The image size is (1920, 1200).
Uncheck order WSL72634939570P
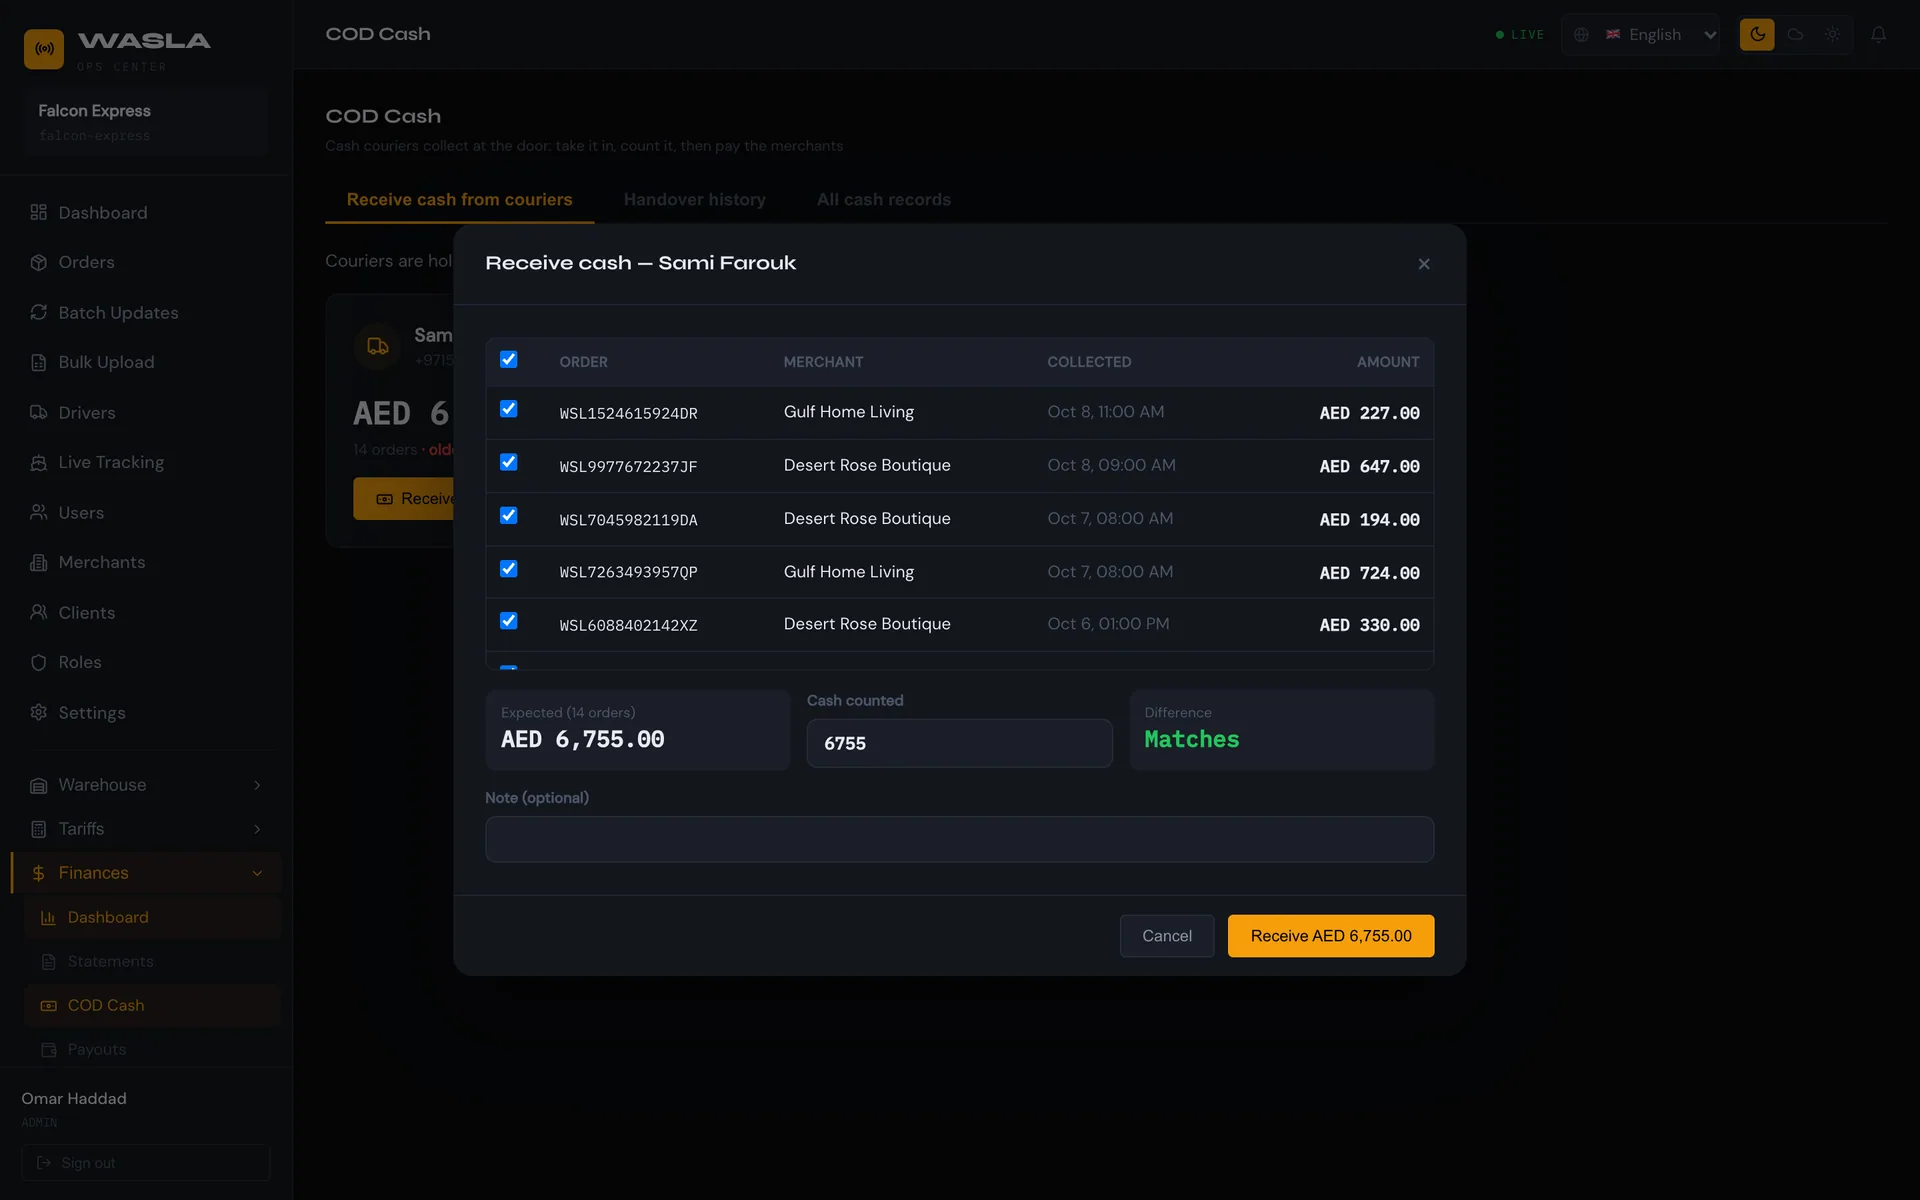pos(509,569)
